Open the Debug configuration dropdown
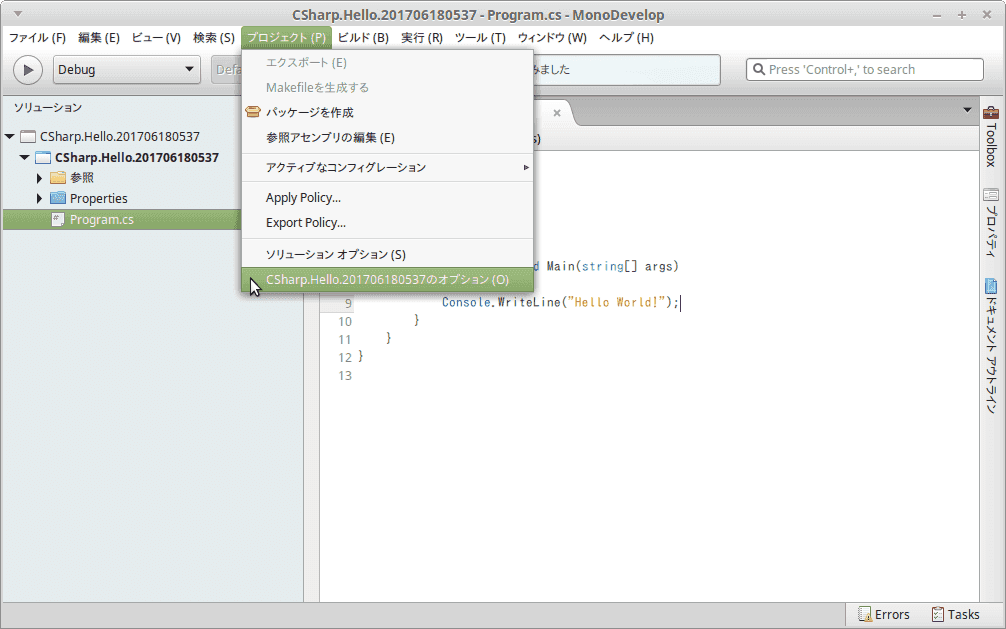This screenshot has width=1006, height=629. tap(126, 69)
